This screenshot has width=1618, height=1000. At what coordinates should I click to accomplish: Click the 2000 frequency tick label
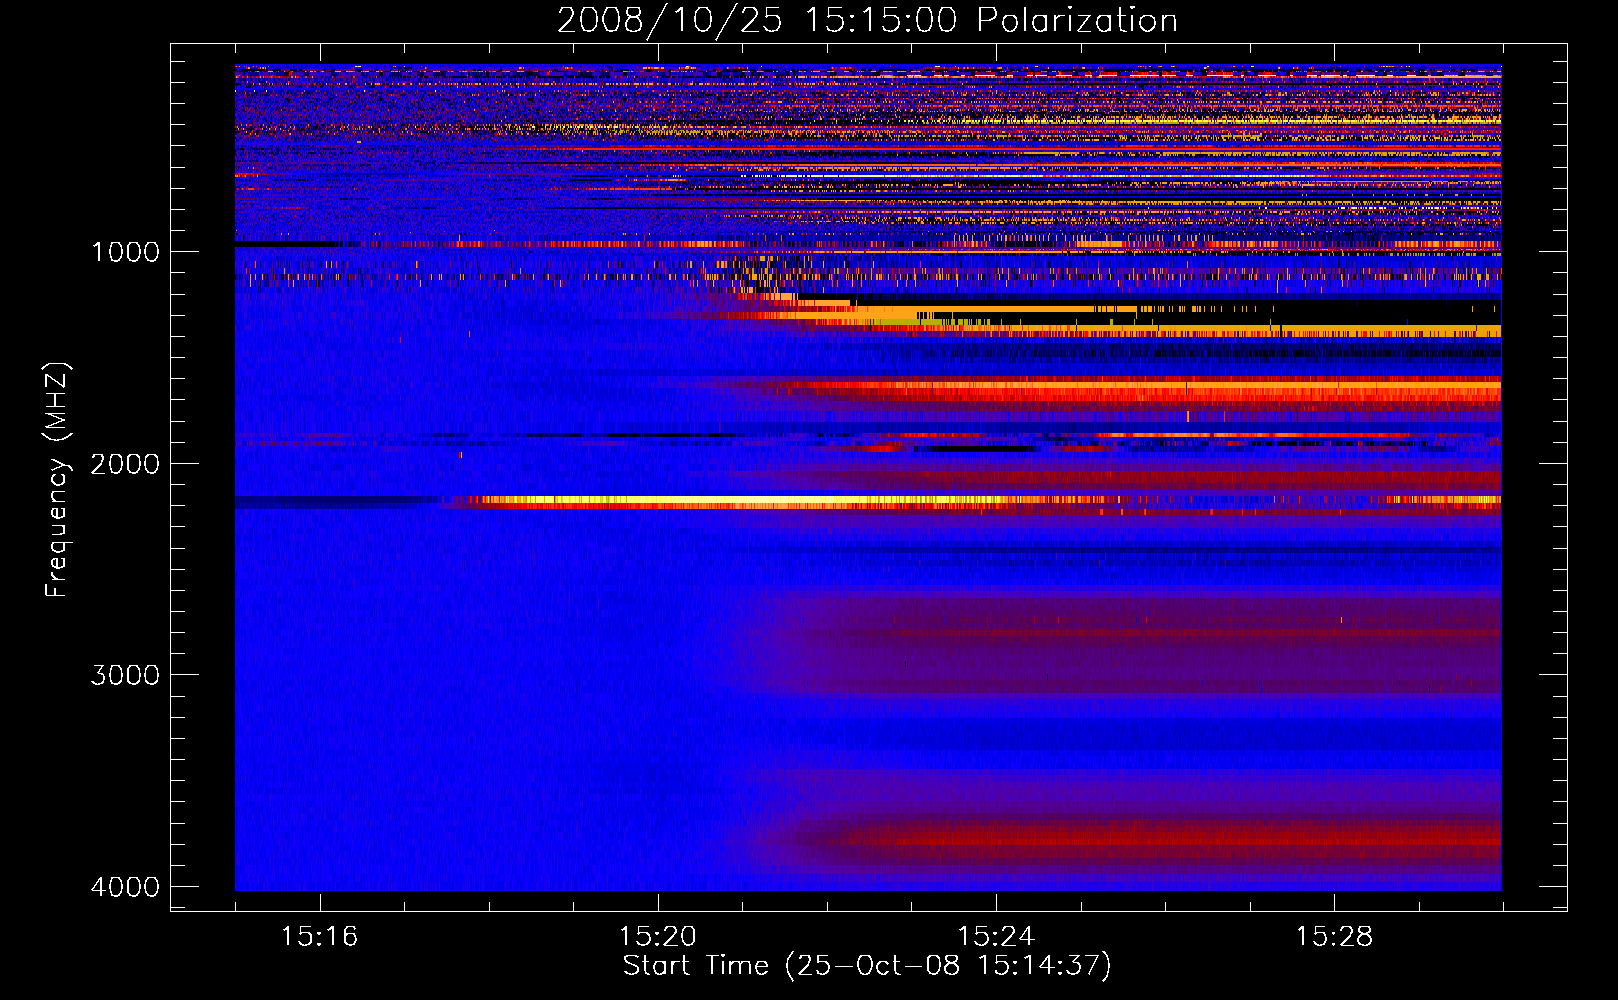125,463
